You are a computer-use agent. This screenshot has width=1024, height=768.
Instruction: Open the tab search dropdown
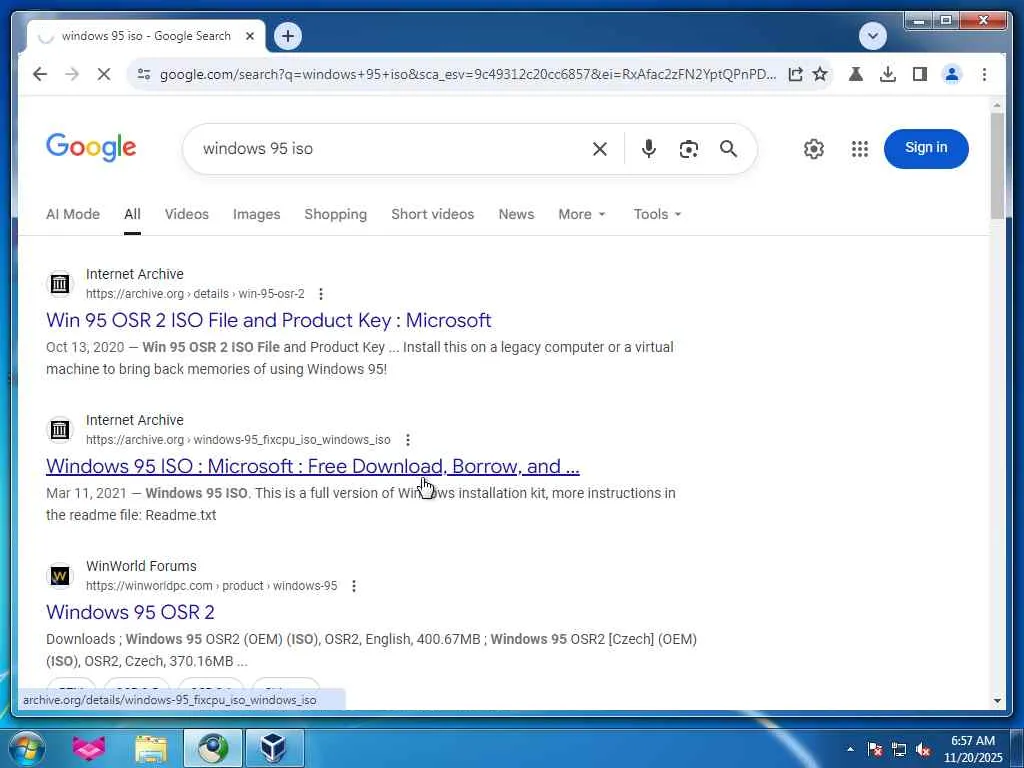[x=872, y=36]
